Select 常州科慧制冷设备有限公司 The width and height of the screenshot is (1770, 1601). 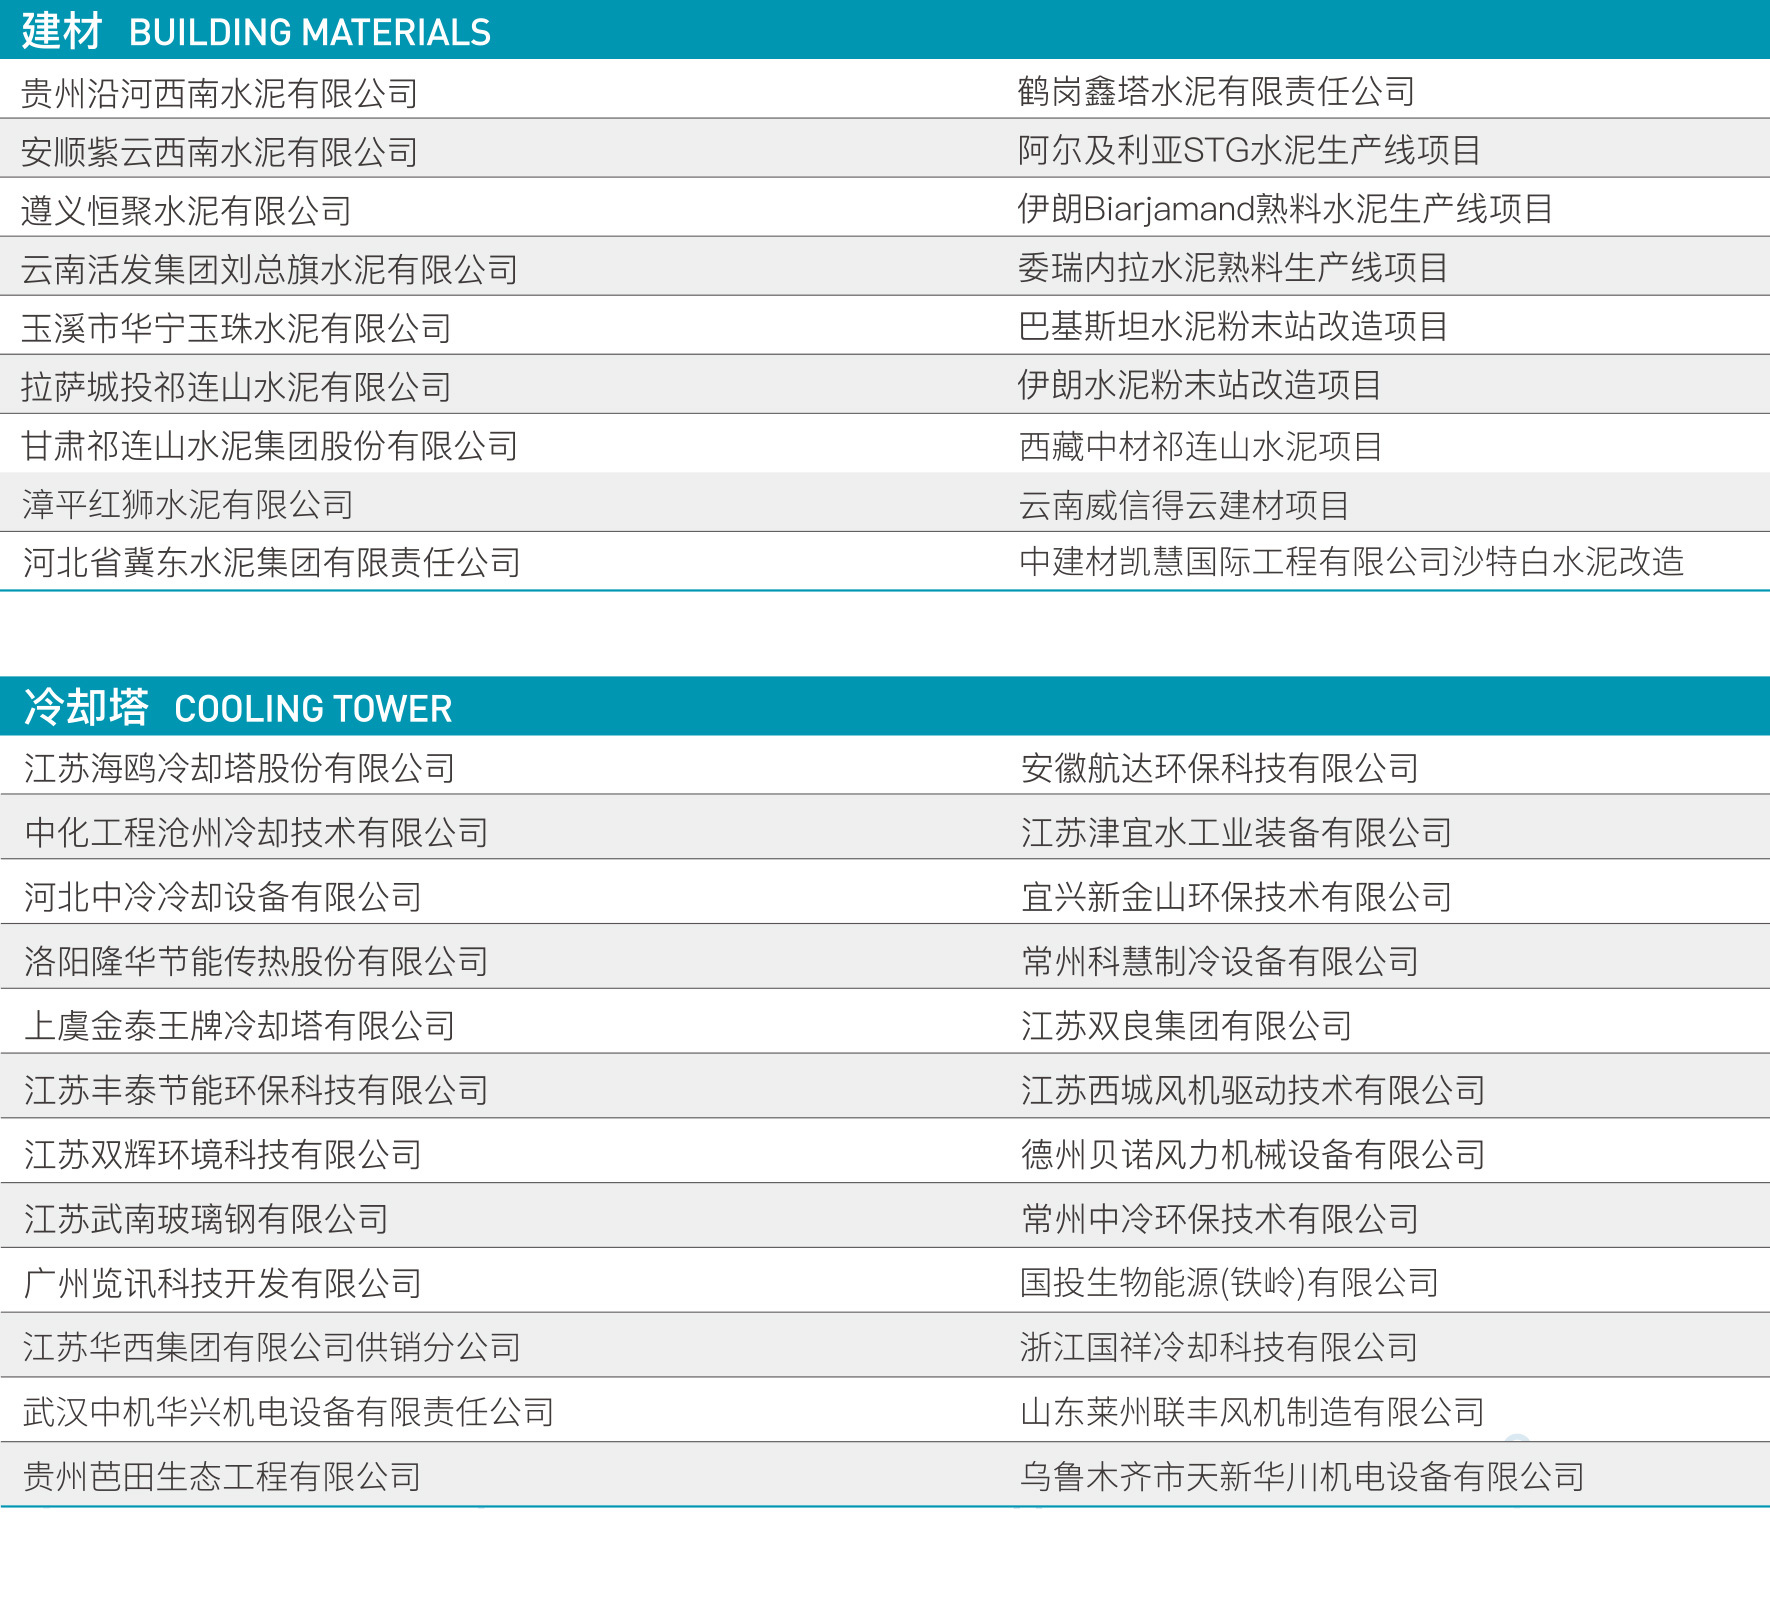point(1220,961)
